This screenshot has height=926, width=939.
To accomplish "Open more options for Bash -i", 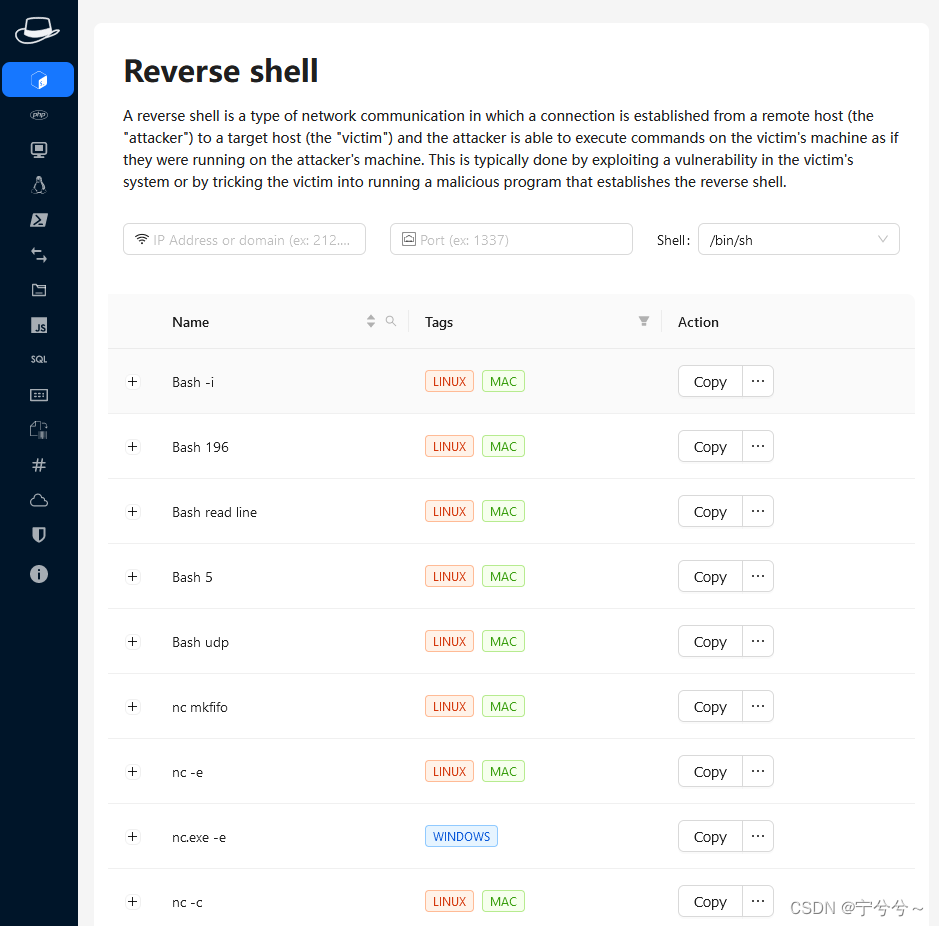I will pos(758,382).
